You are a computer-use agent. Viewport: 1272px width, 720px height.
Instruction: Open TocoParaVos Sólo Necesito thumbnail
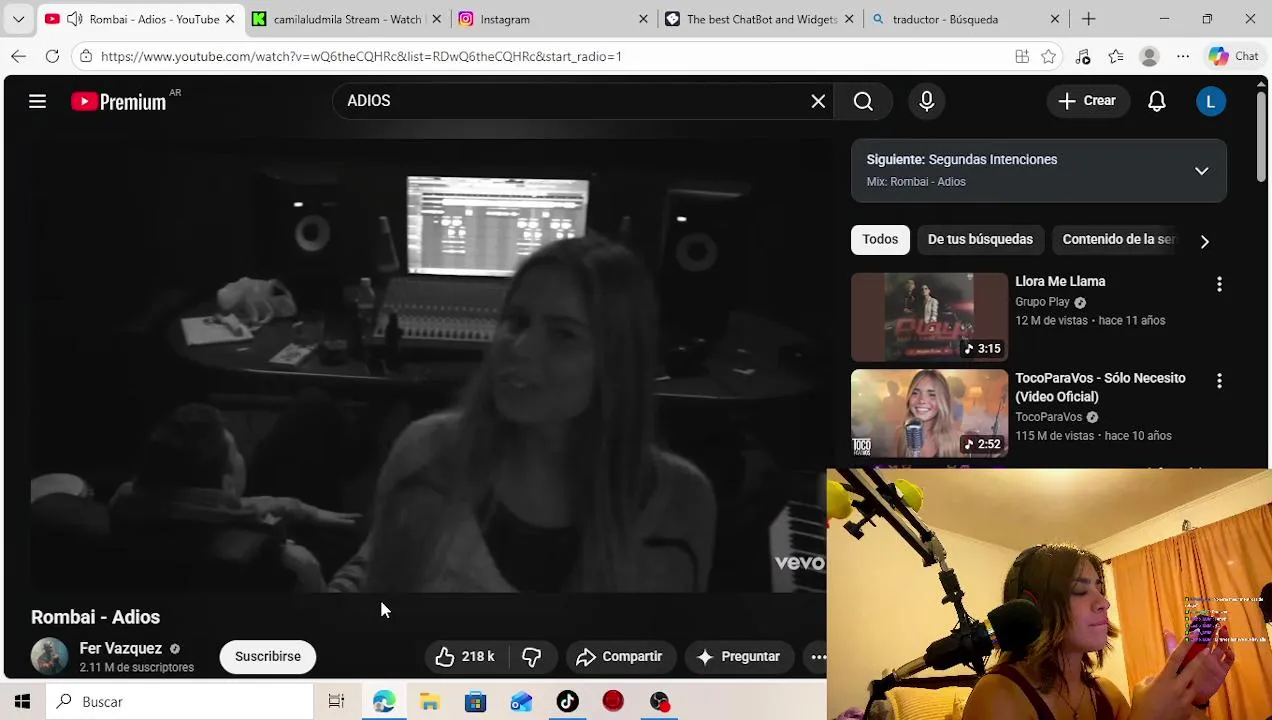(x=929, y=413)
